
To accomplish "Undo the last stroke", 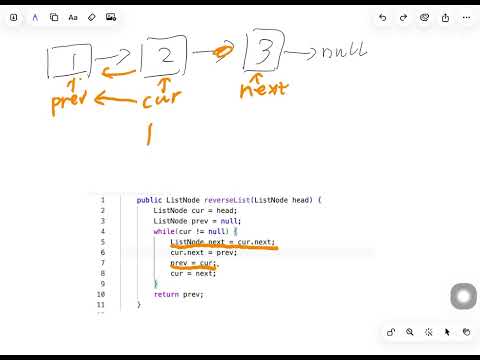I will (383, 18).
